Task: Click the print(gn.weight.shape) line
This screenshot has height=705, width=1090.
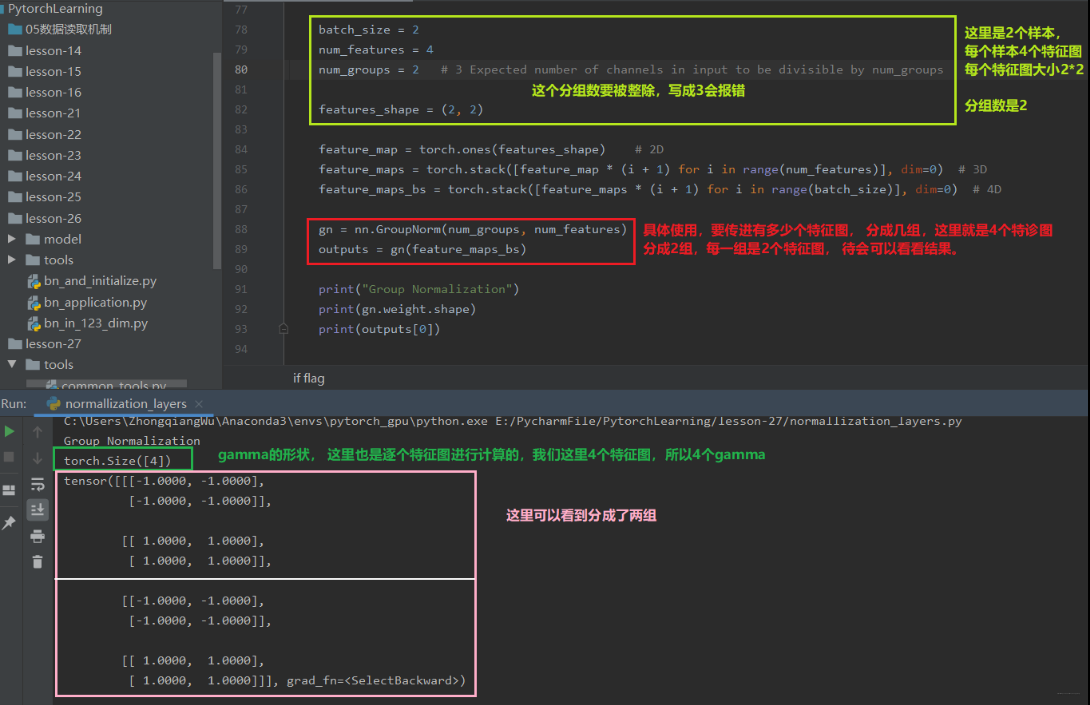Action: [397, 309]
